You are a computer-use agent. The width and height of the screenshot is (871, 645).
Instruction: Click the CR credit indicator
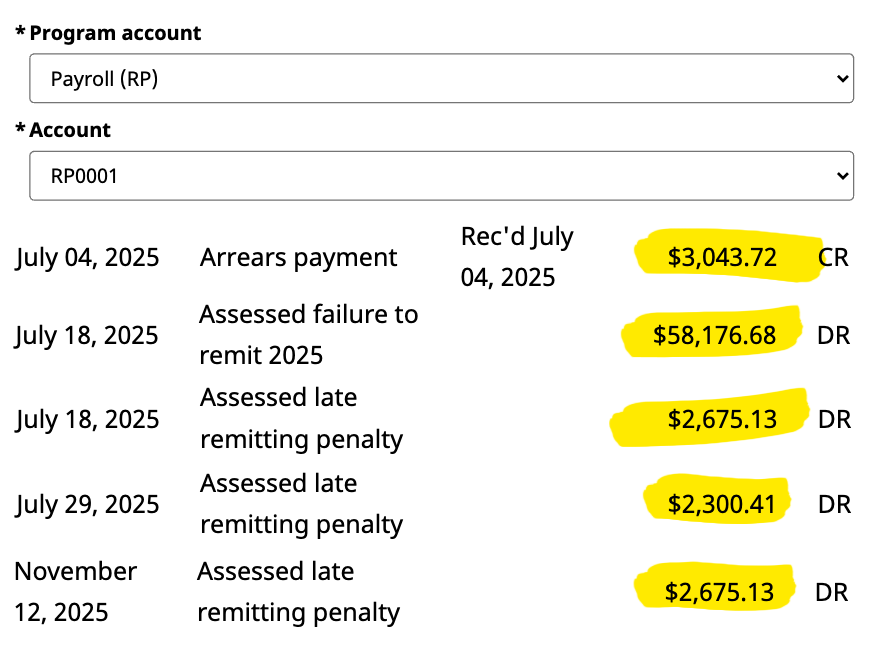[833, 257]
